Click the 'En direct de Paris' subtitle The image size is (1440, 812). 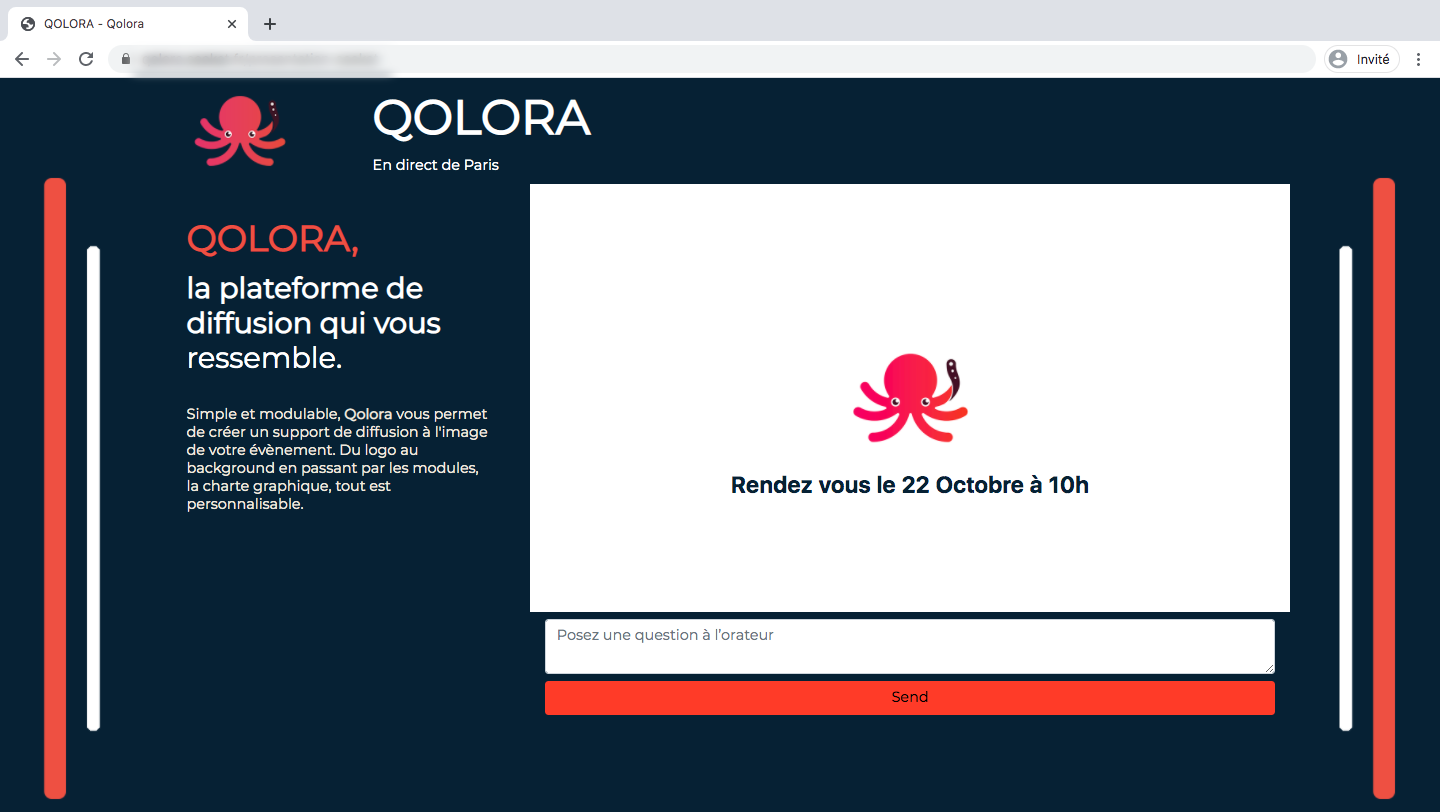[435, 165]
